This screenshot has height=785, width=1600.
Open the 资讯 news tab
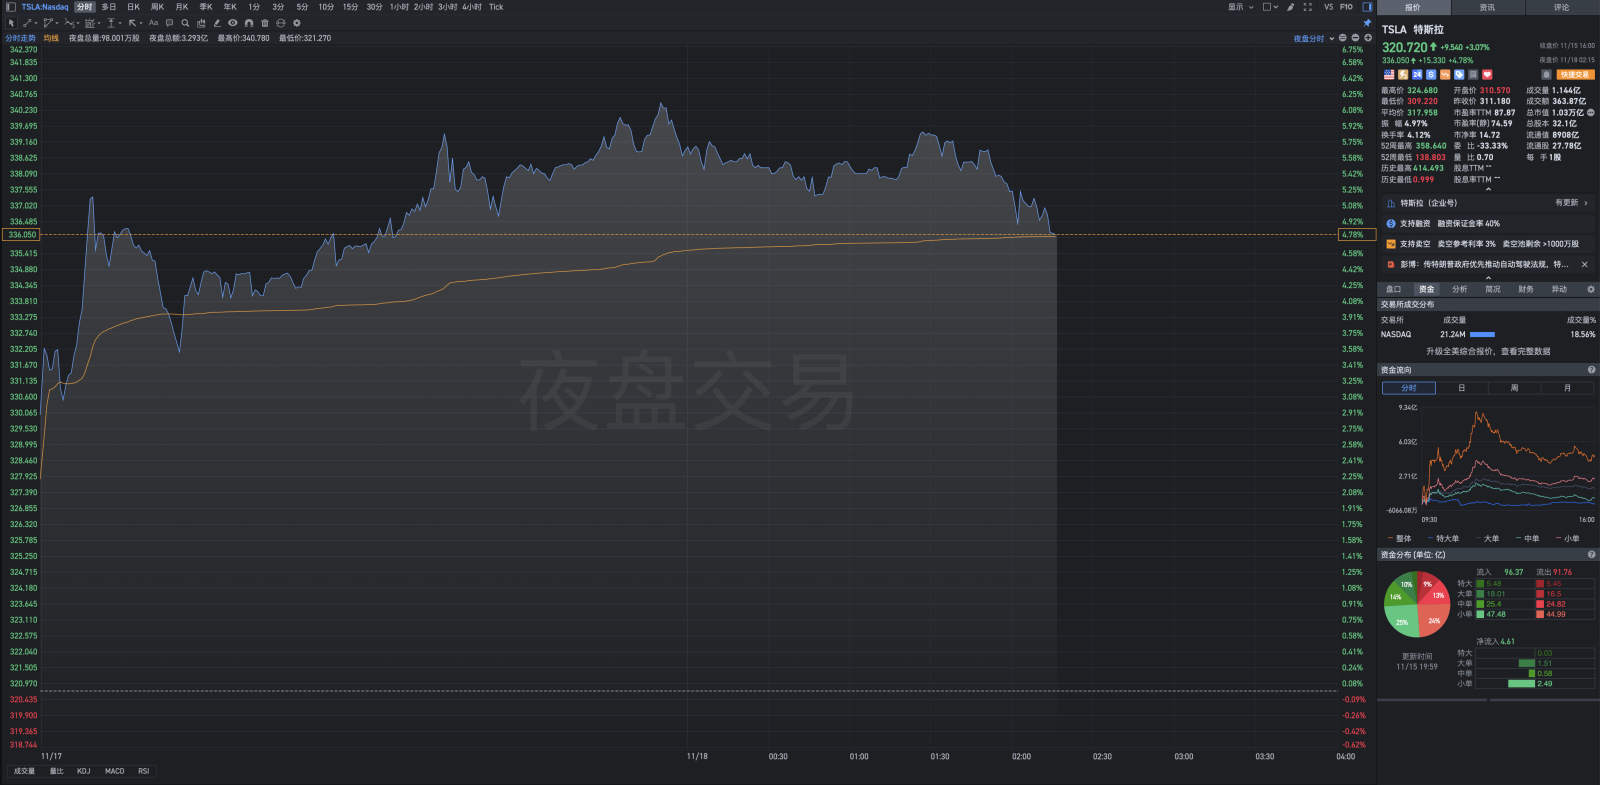(1488, 7)
